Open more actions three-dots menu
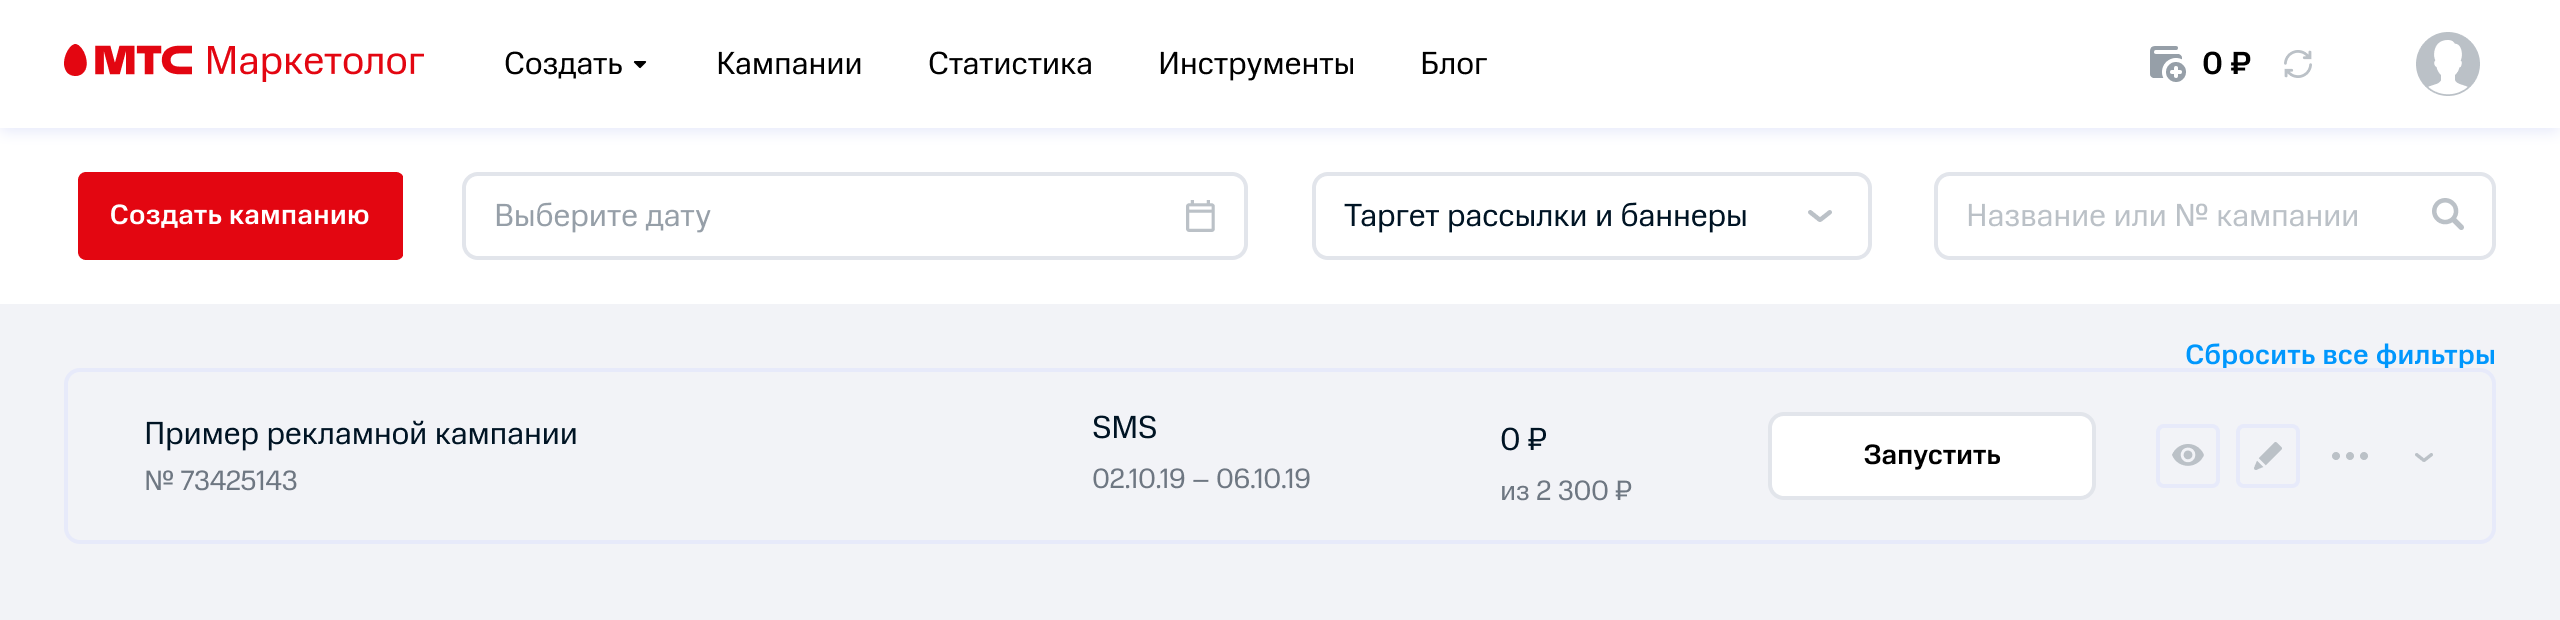Screen dimensions: 2560x620 2349,456
